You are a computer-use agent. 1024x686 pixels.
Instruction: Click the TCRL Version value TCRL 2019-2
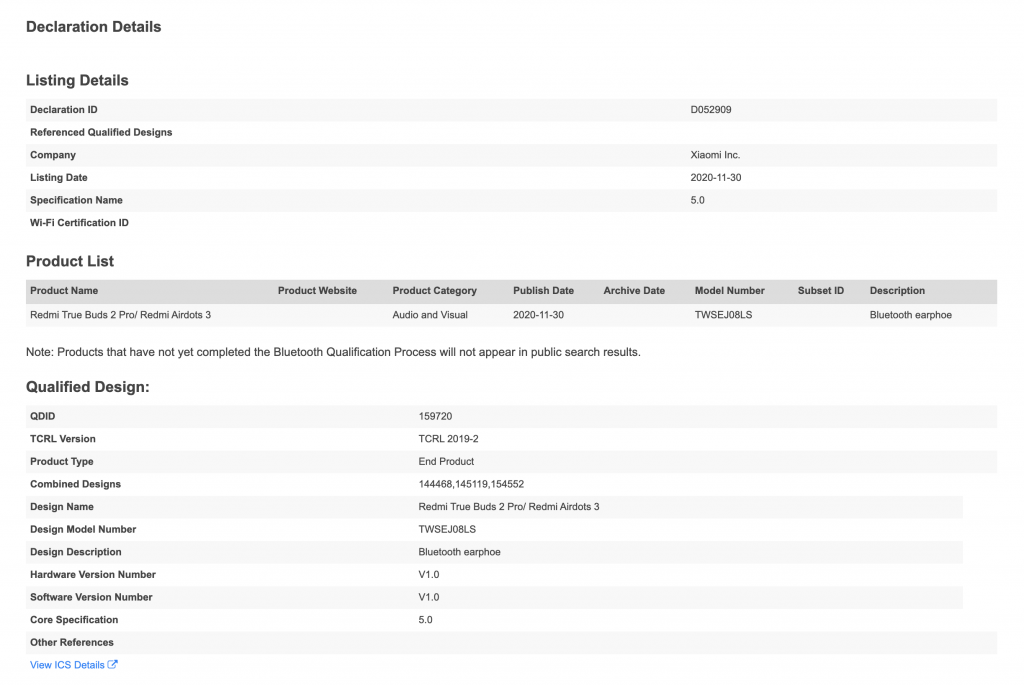click(x=448, y=439)
